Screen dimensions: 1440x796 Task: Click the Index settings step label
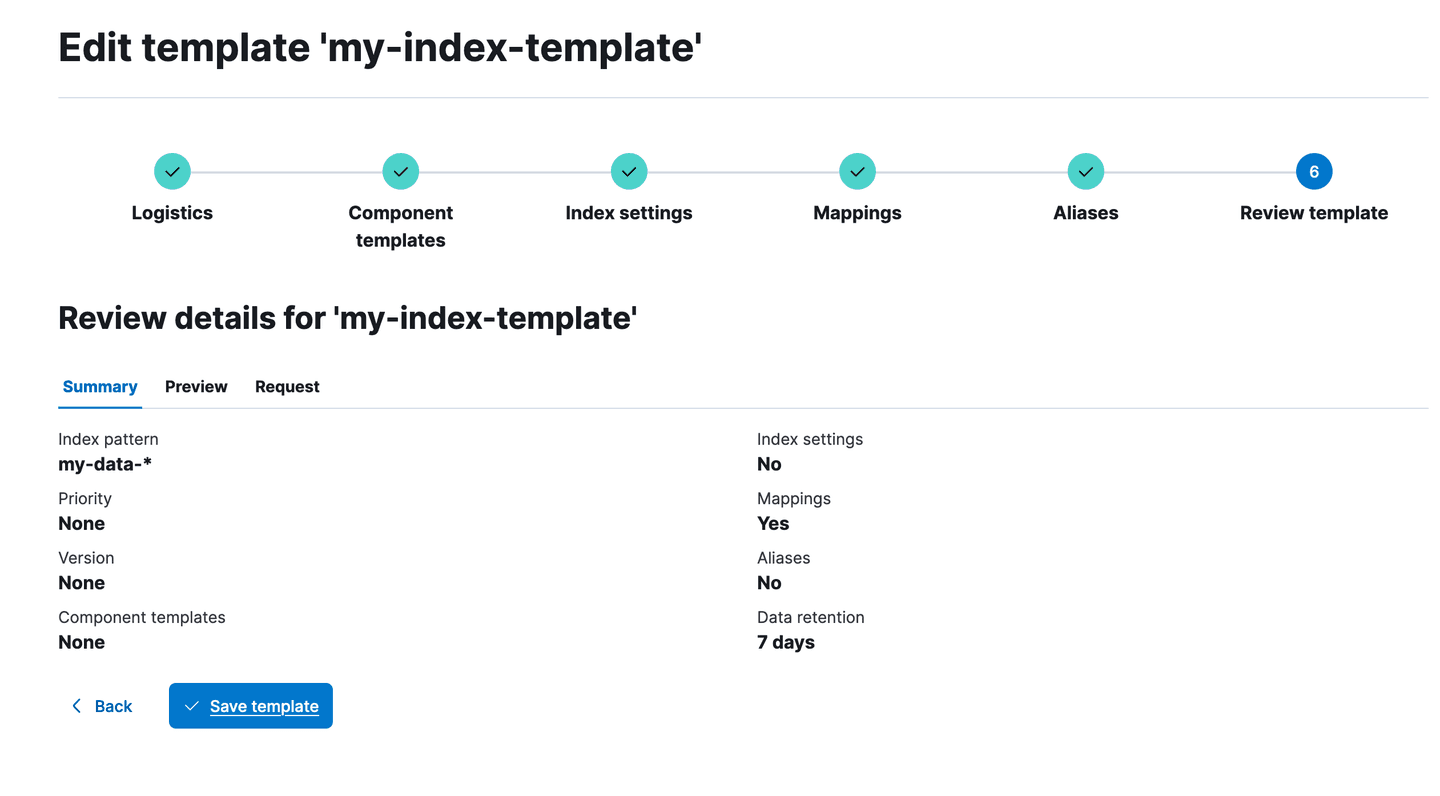[x=629, y=213]
